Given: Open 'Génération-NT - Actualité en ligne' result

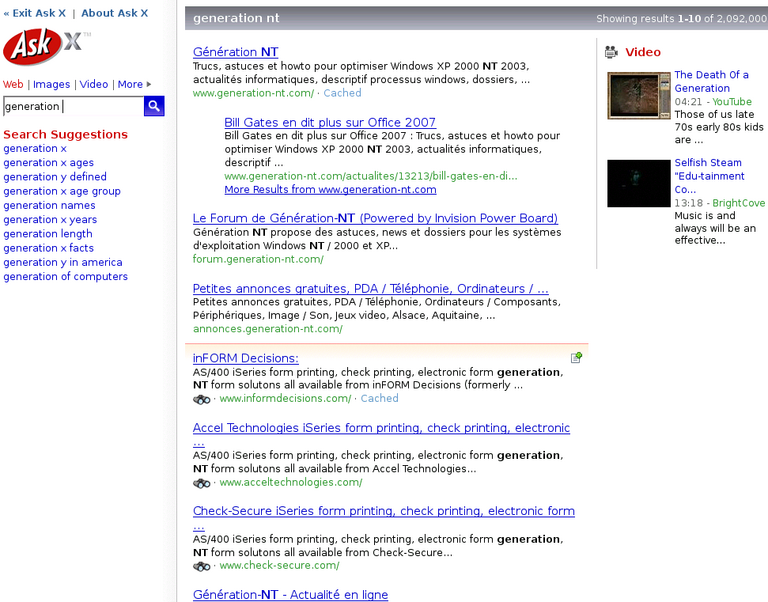Looking at the screenshot, I should pyautogui.click(x=290, y=595).
